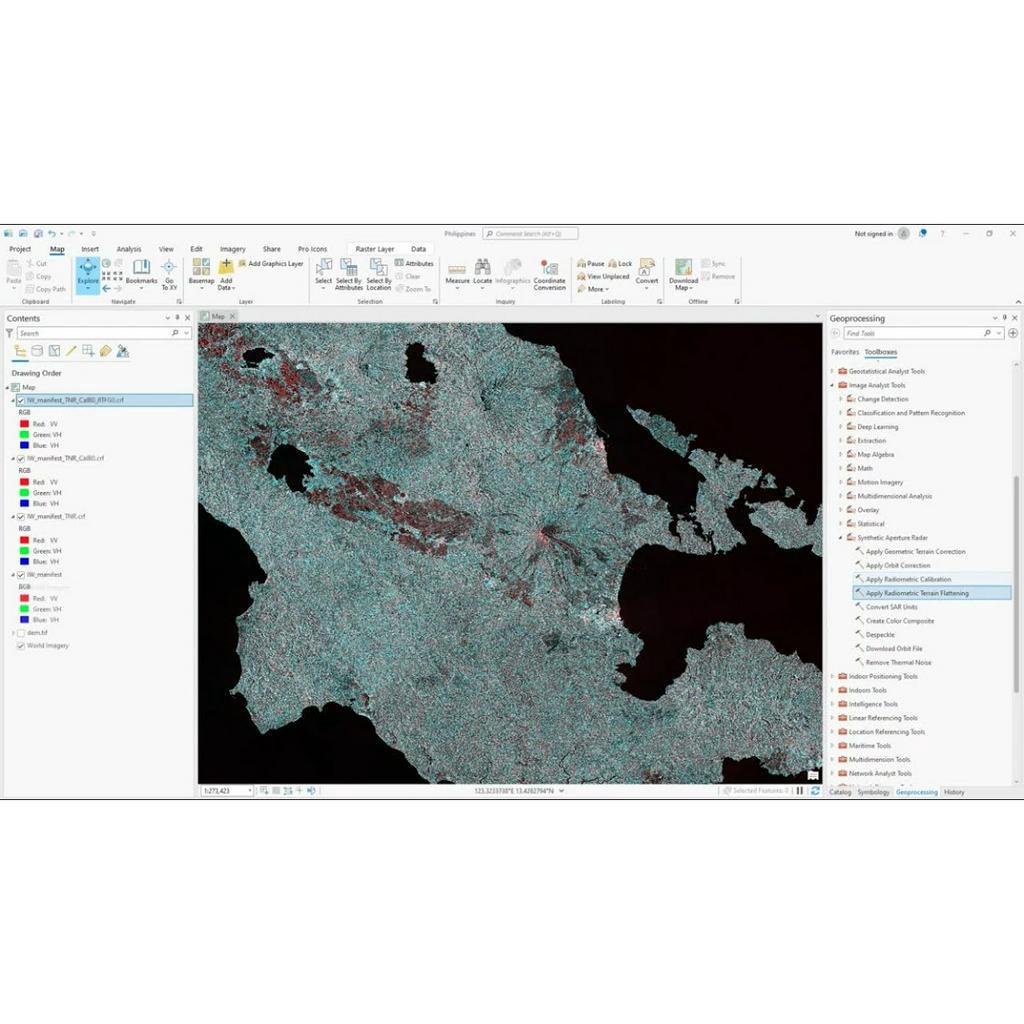This screenshot has height=1024, width=1024.
Task: Activate the Measure tool
Action: tap(457, 272)
